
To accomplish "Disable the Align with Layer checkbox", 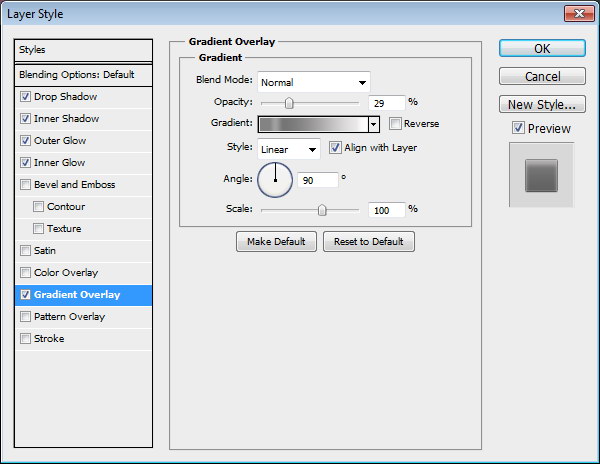I will coord(335,148).
